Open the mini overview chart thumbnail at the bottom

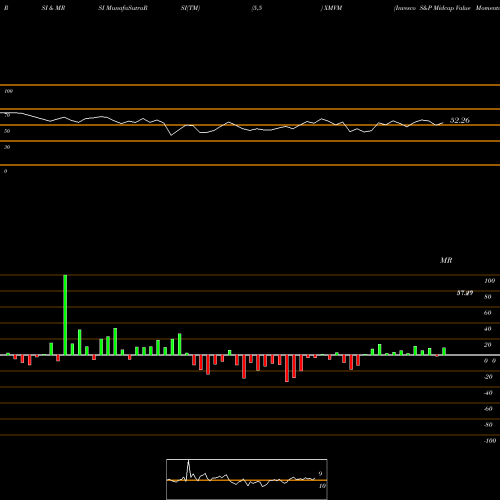point(247,479)
